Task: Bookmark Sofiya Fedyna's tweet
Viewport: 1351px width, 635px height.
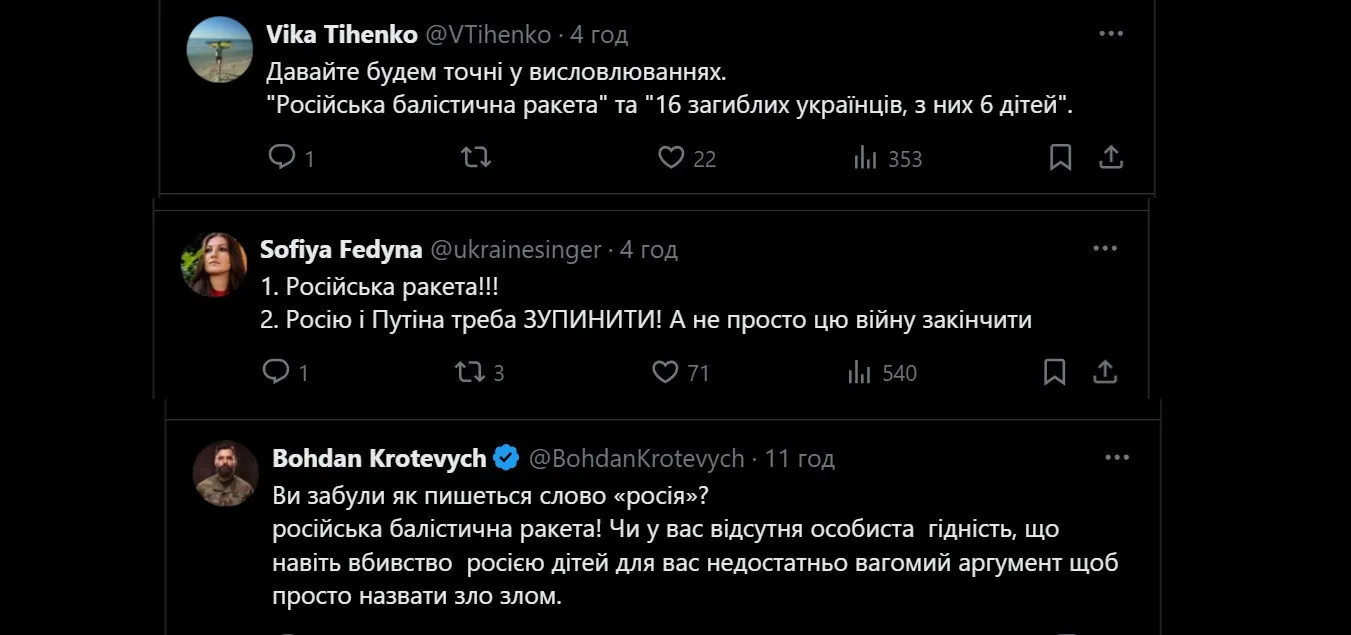Action: (x=1054, y=371)
